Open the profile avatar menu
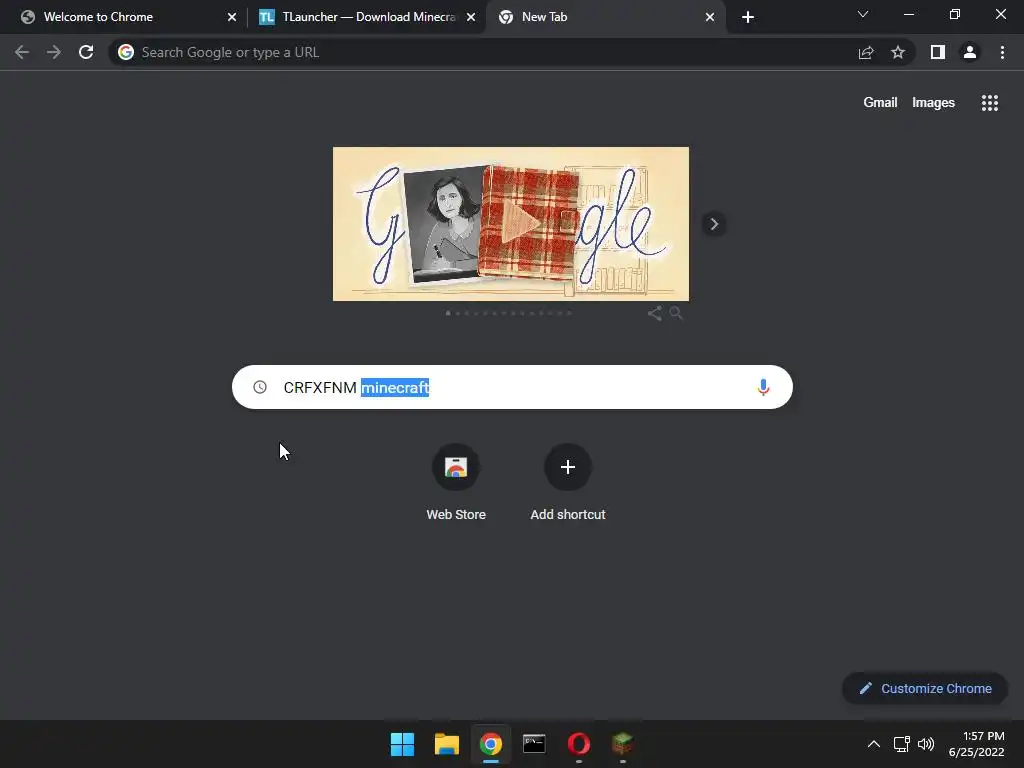1024x768 pixels. (x=970, y=52)
